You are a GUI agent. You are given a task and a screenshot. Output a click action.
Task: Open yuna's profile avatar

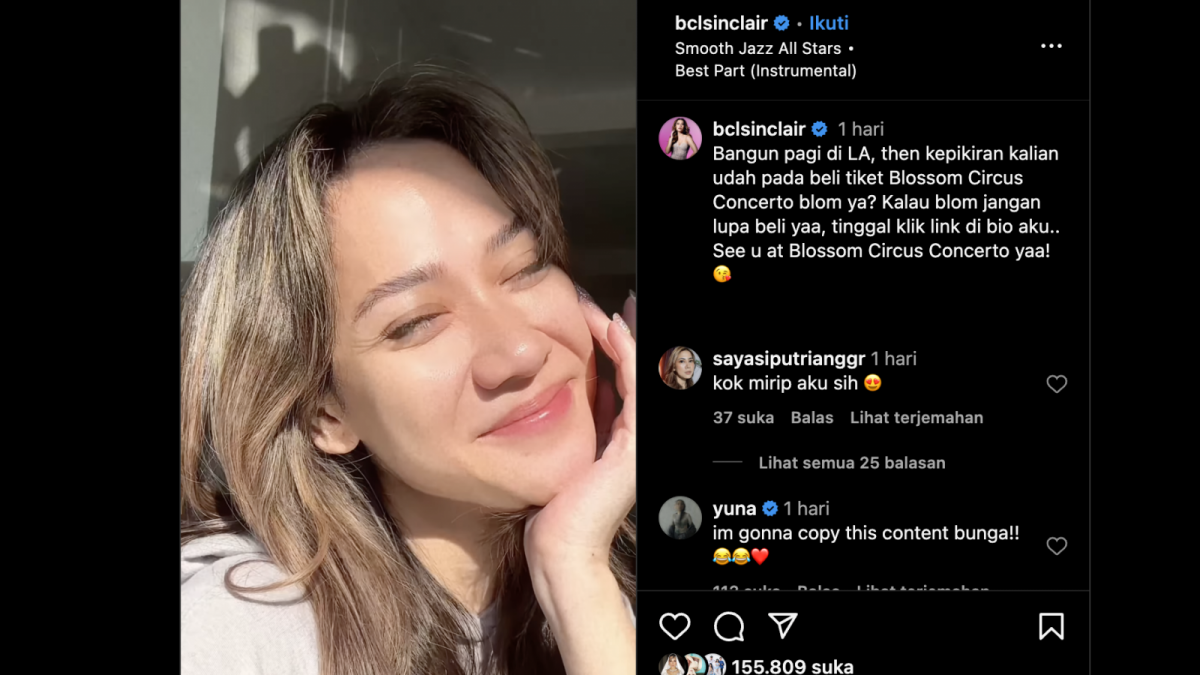coord(680,518)
